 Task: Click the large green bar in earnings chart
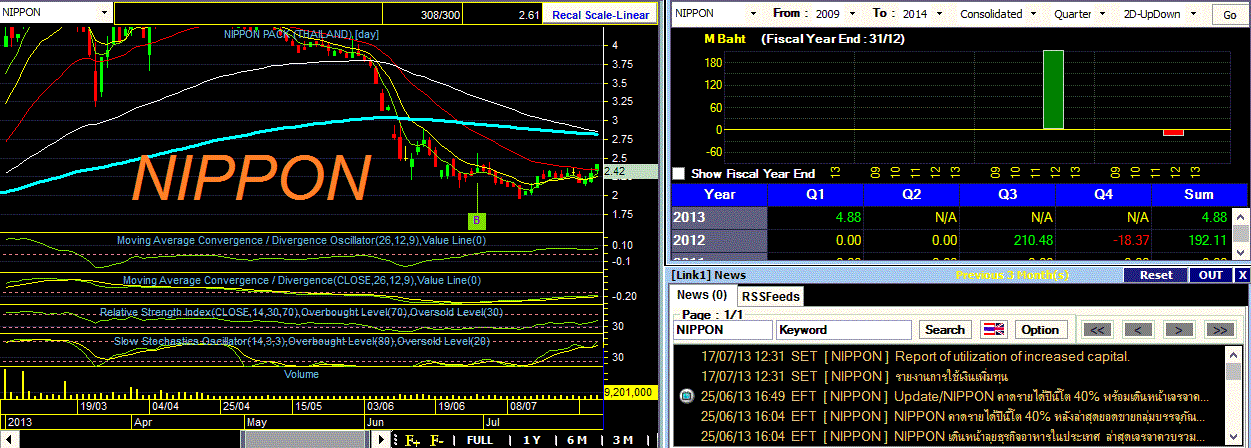pyautogui.click(x=1053, y=90)
